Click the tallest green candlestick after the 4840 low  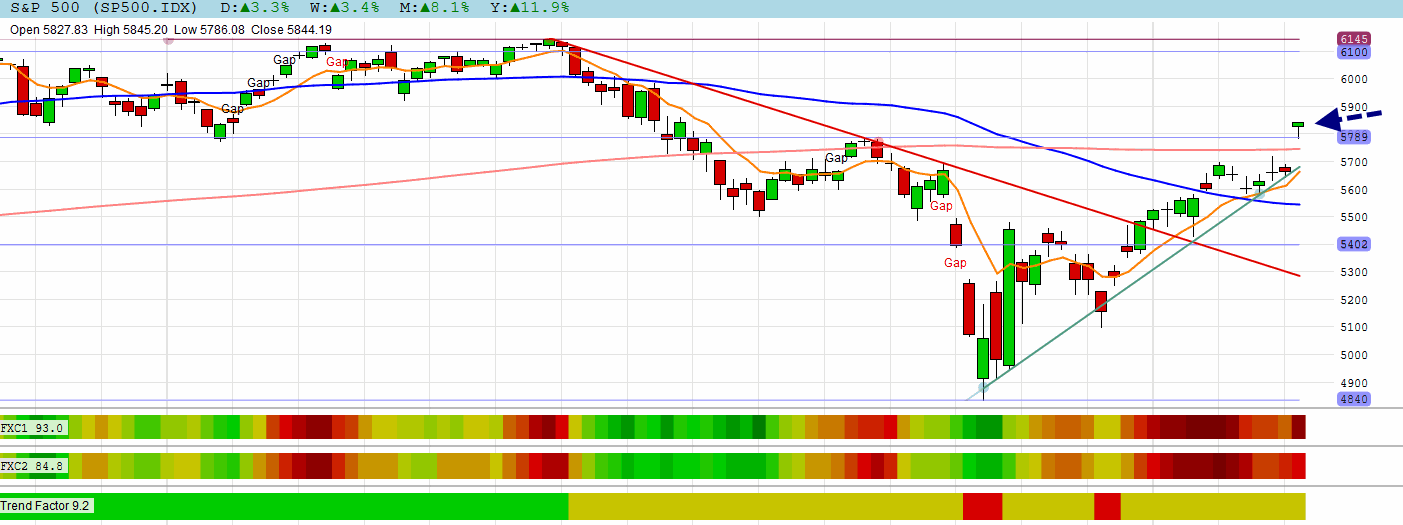[x=1009, y=297]
